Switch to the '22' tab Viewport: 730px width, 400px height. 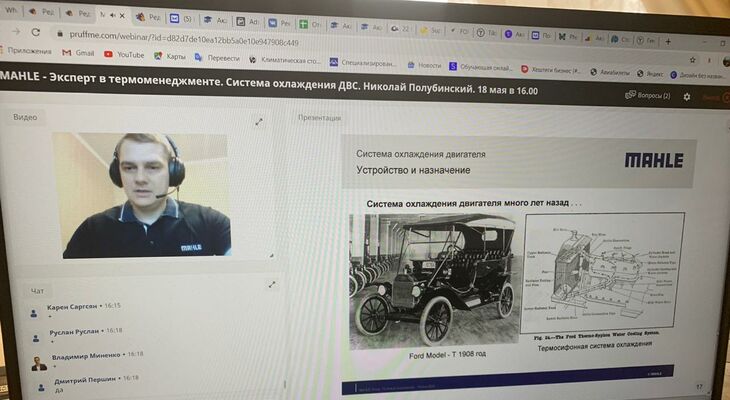coord(400,28)
